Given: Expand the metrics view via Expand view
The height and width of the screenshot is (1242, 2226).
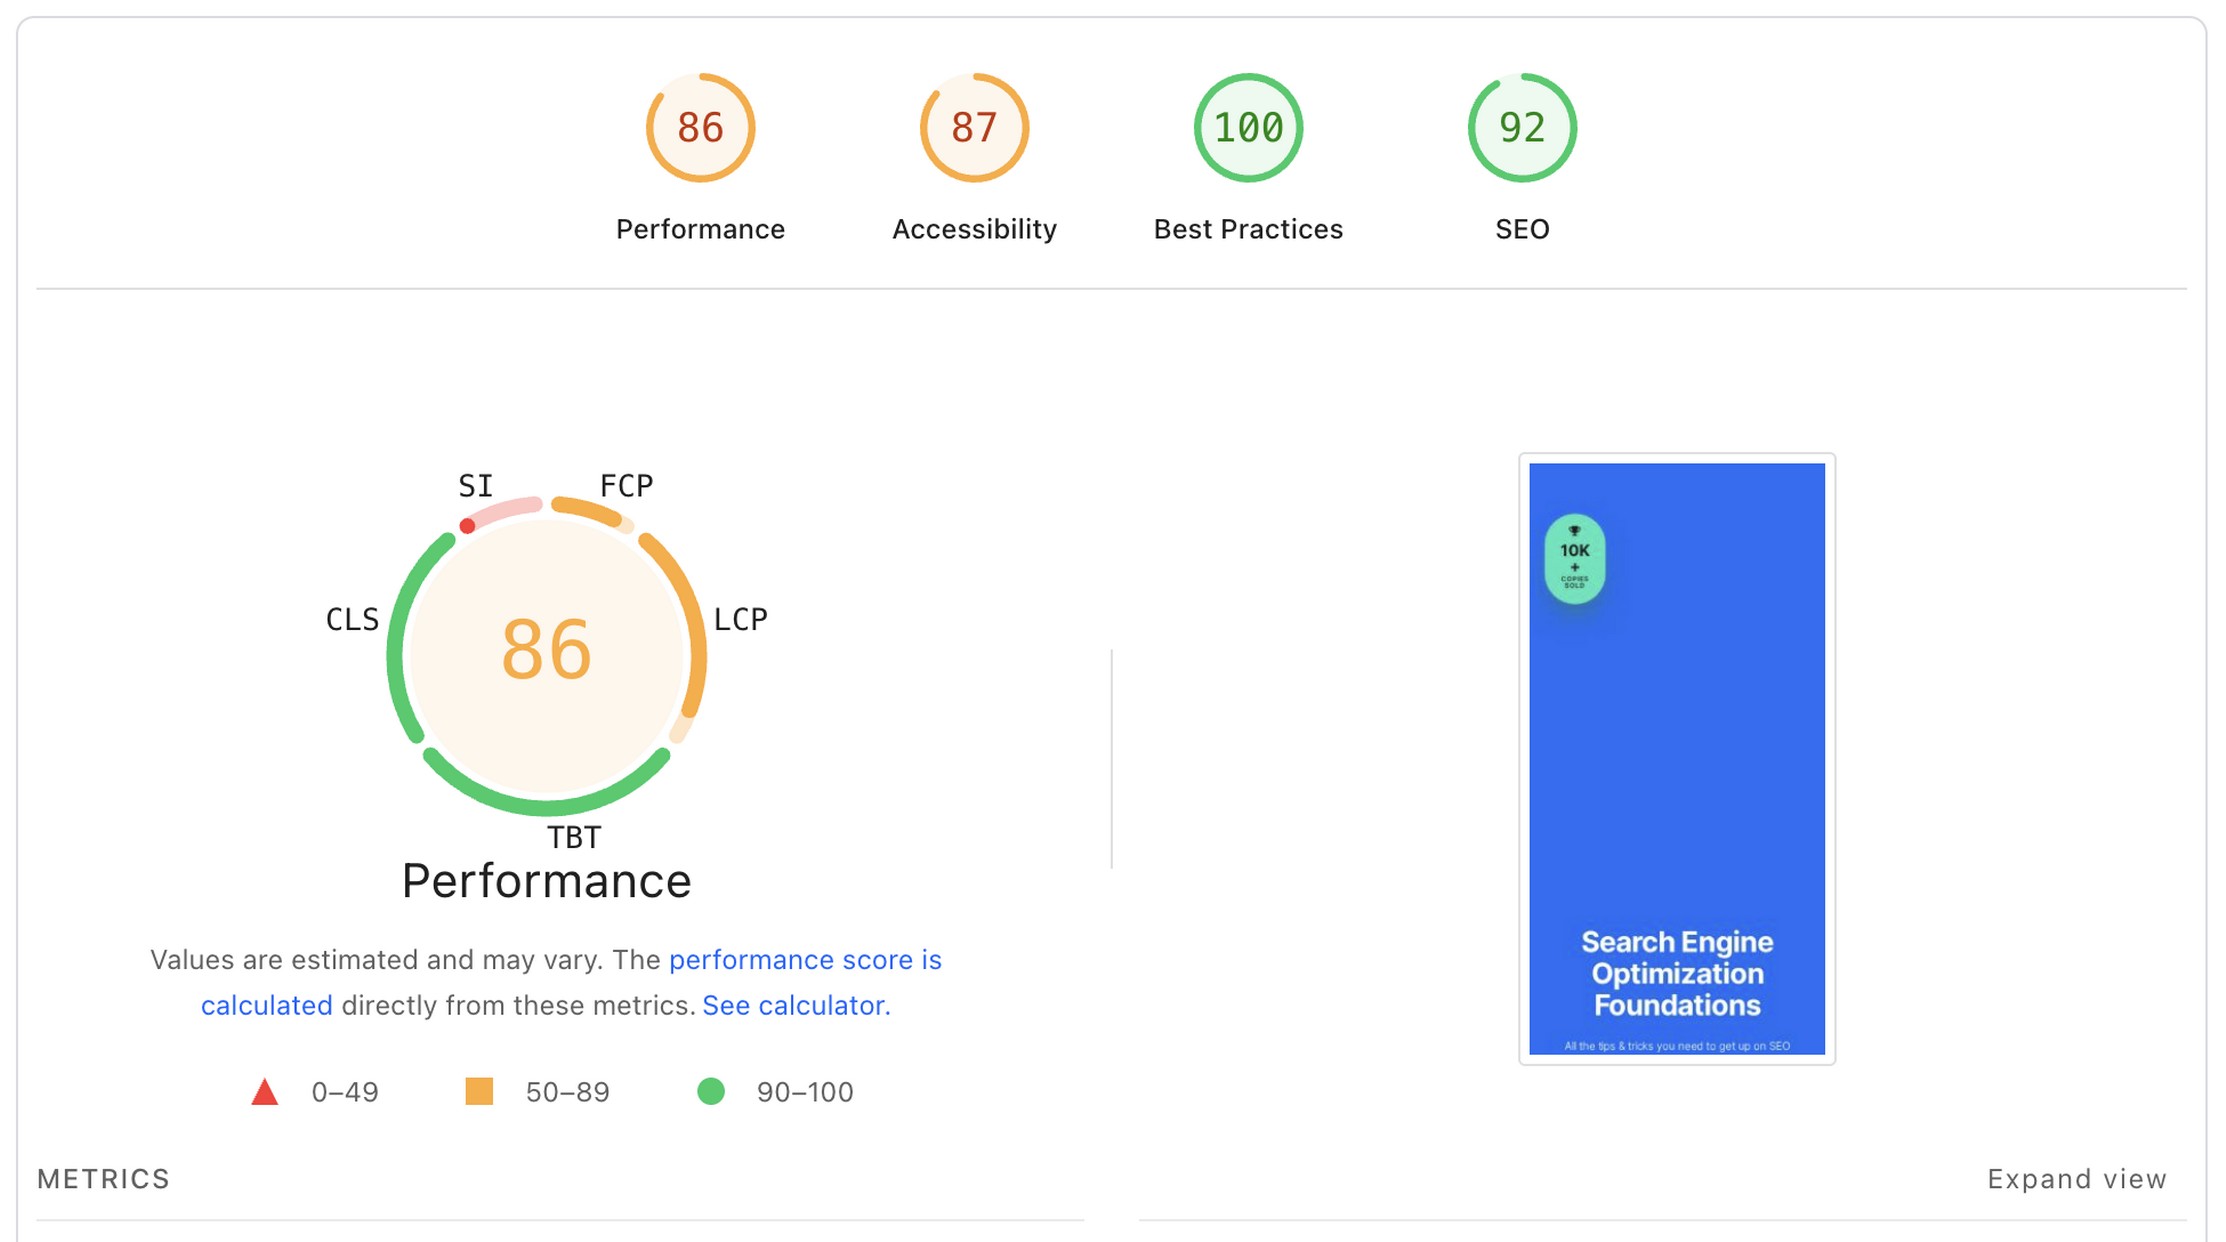Looking at the screenshot, I should 2074,1178.
